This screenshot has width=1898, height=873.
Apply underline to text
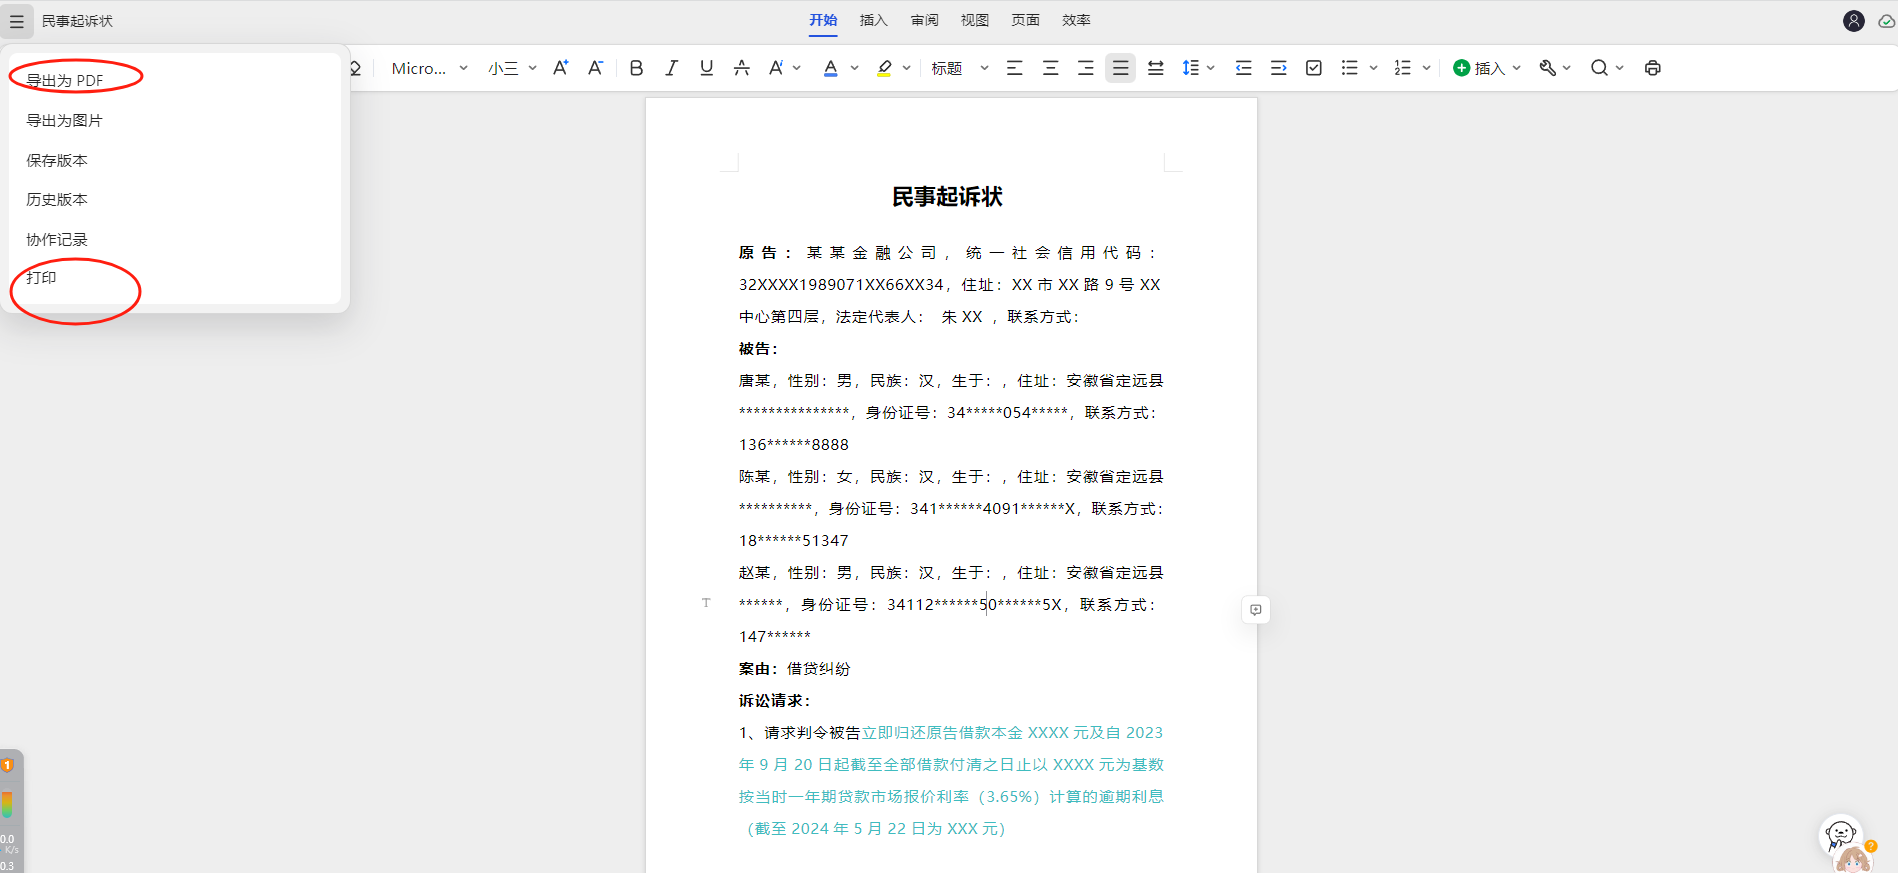click(706, 68)
